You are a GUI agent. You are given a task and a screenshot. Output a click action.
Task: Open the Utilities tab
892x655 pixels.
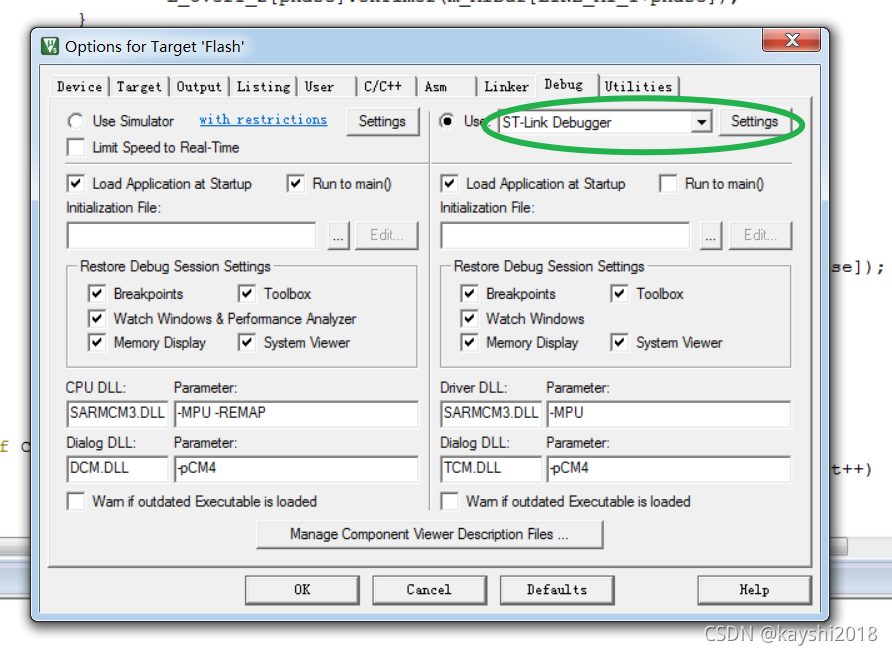point(638,86)
